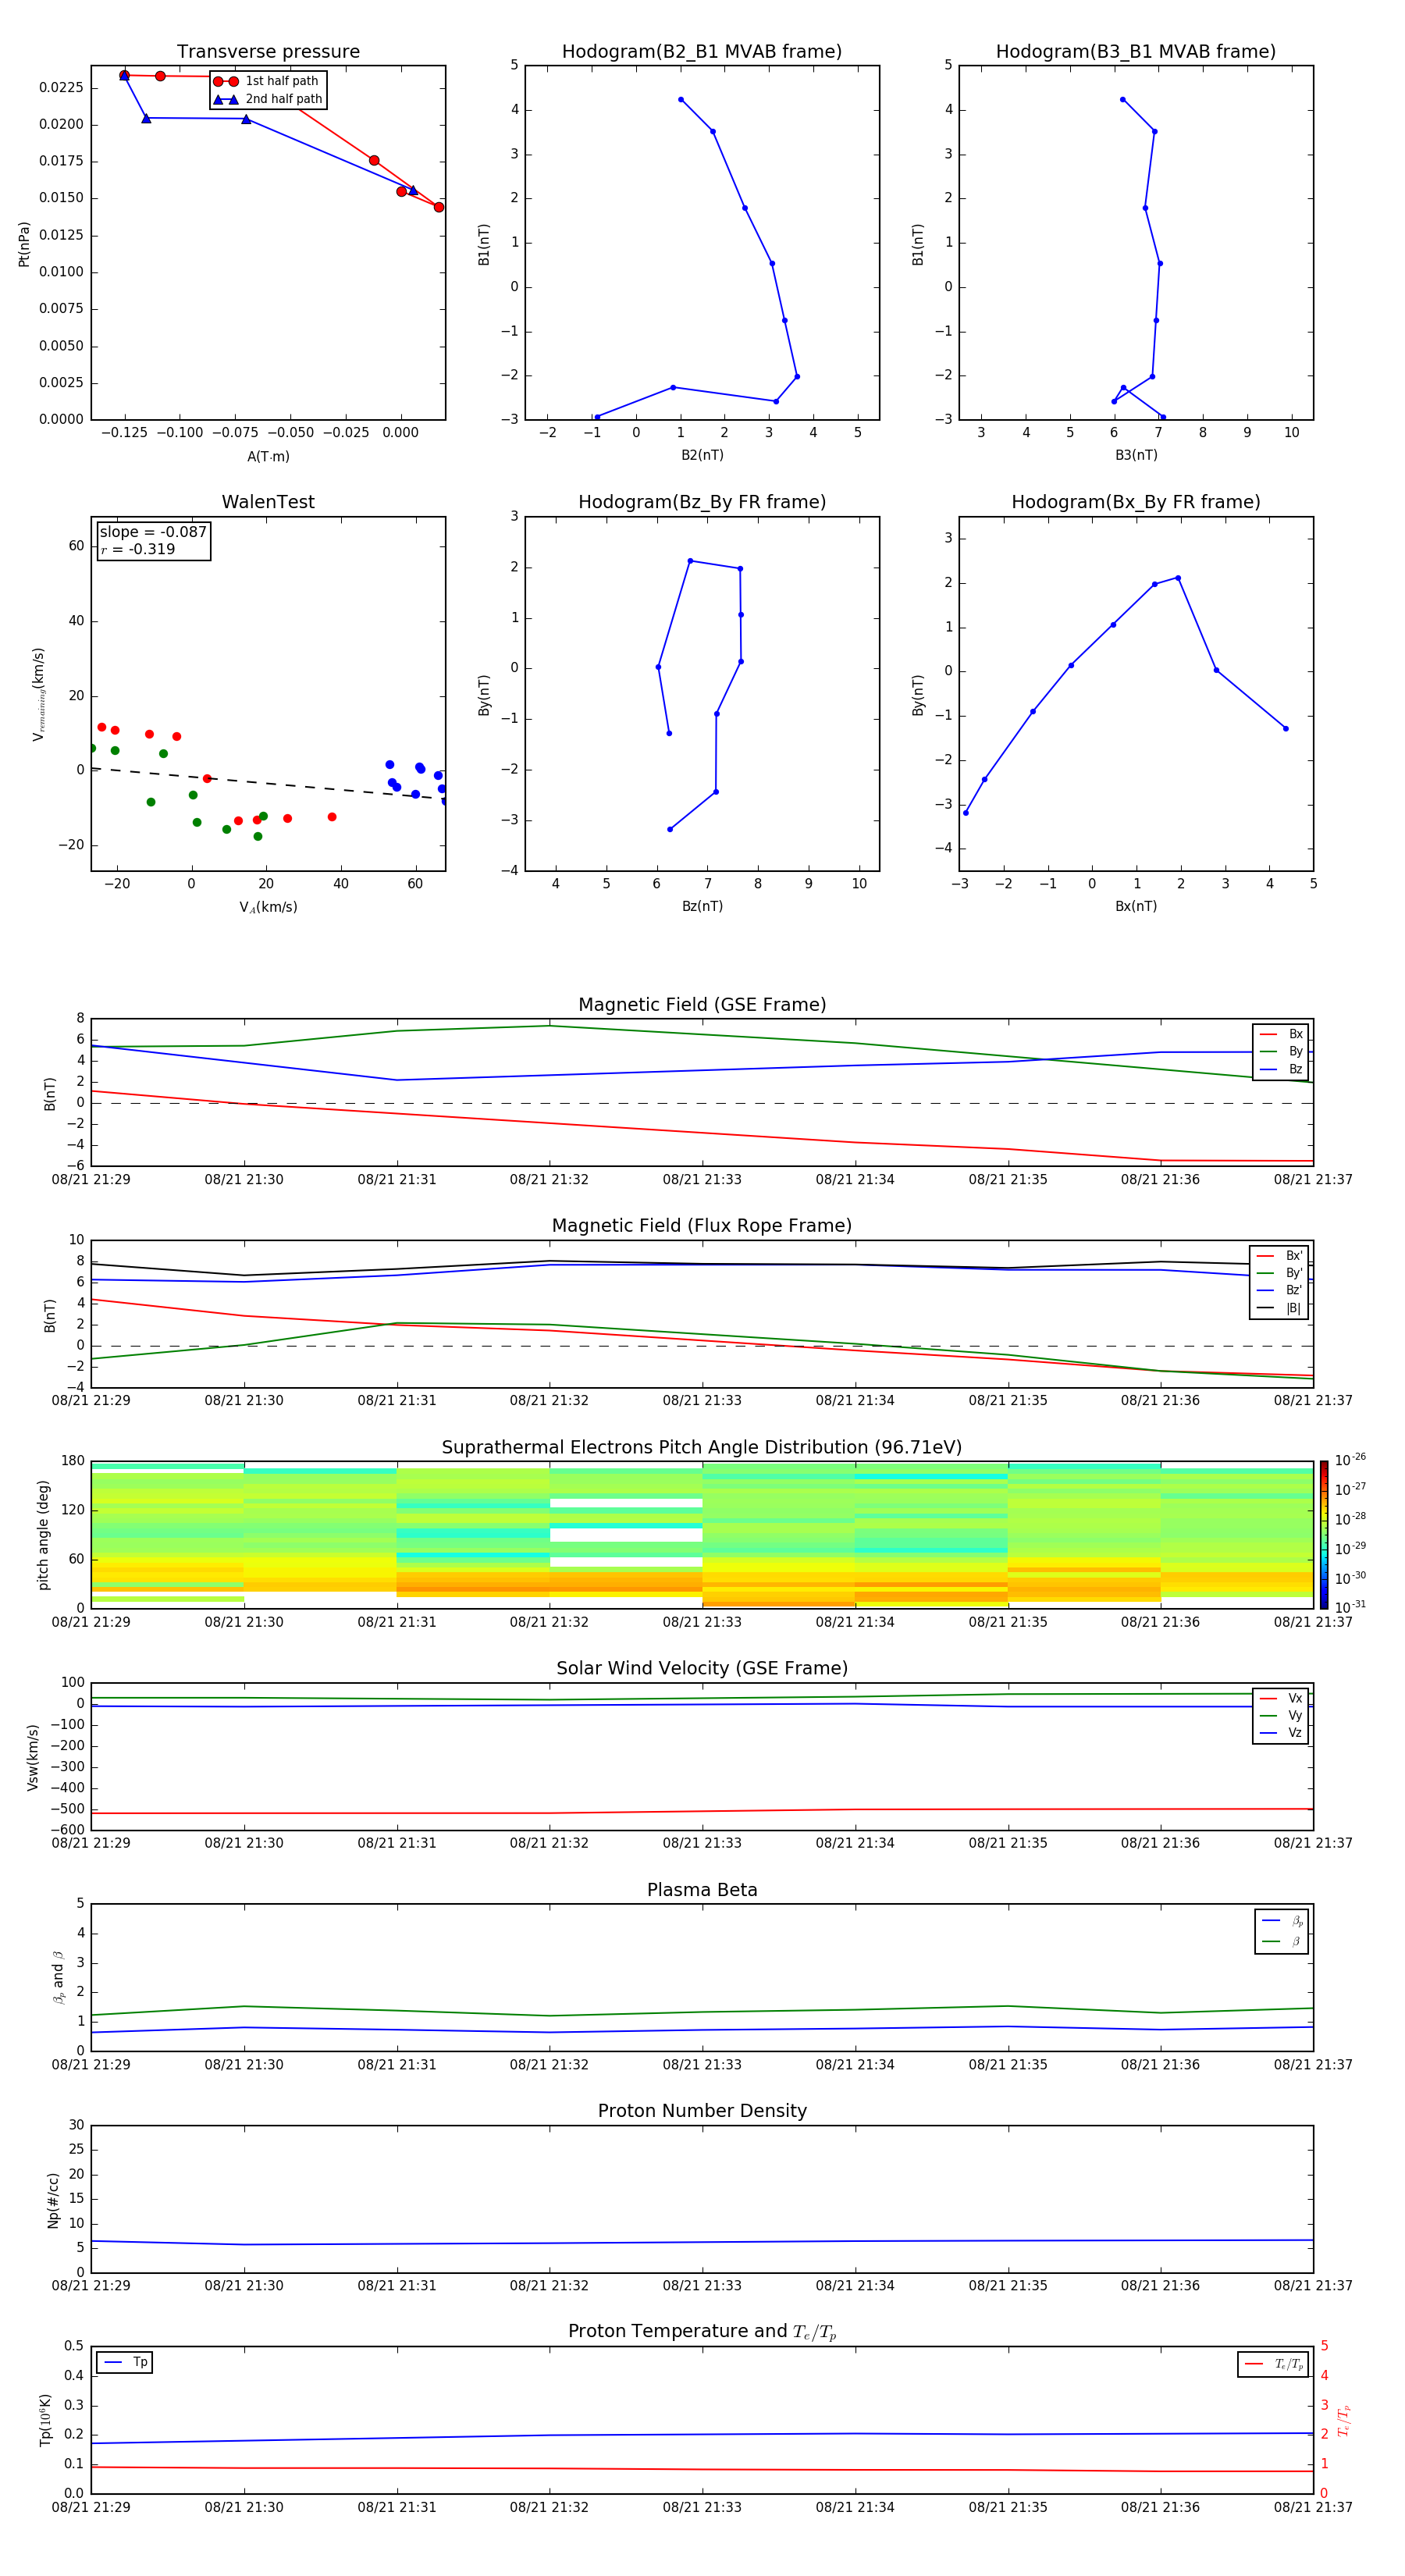Viewport: 1405px width, 2576px height.
Task: Click 'Proton Number Density' title
Action: pos(702,2111)
